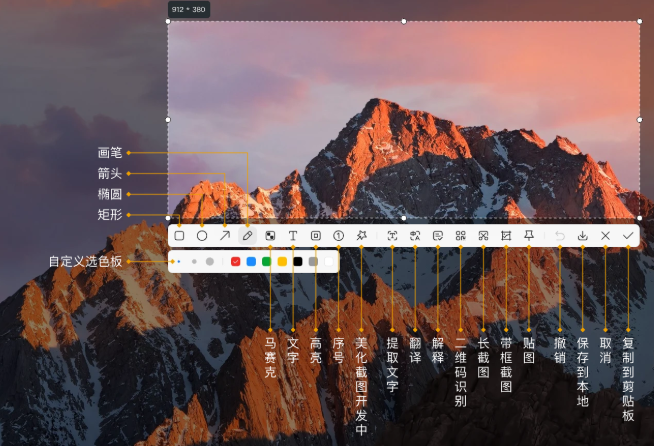Viewport: 654px width, 446px height.
Task: Confirm with checkmark to copy to clipboard
Action: tap(628, 236)
